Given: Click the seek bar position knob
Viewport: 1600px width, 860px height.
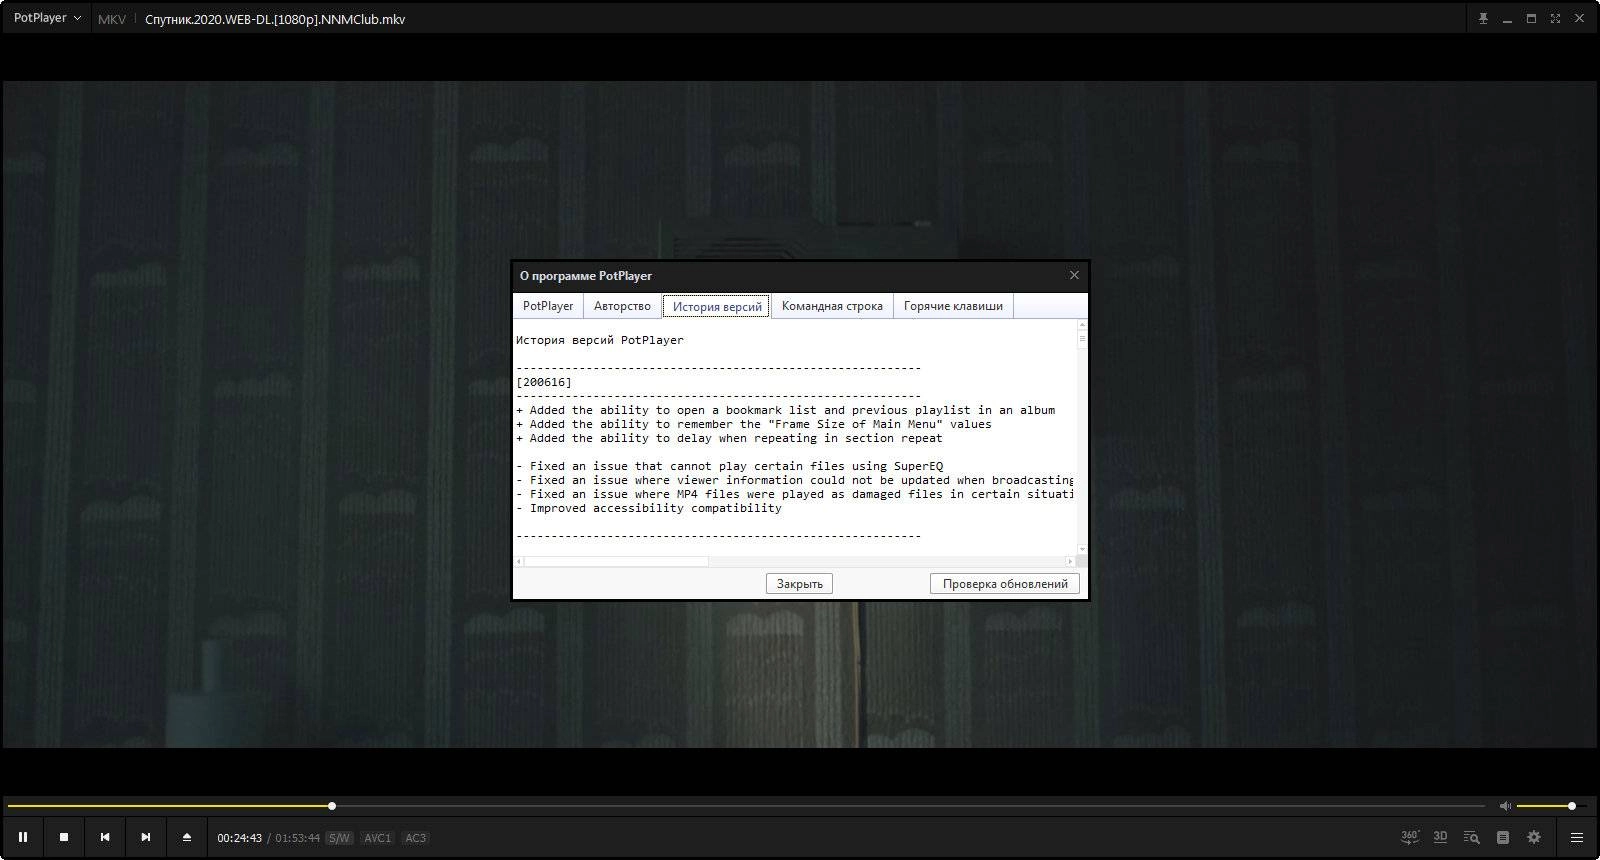Looking at the screenshot, I should [x=332, y=806].
